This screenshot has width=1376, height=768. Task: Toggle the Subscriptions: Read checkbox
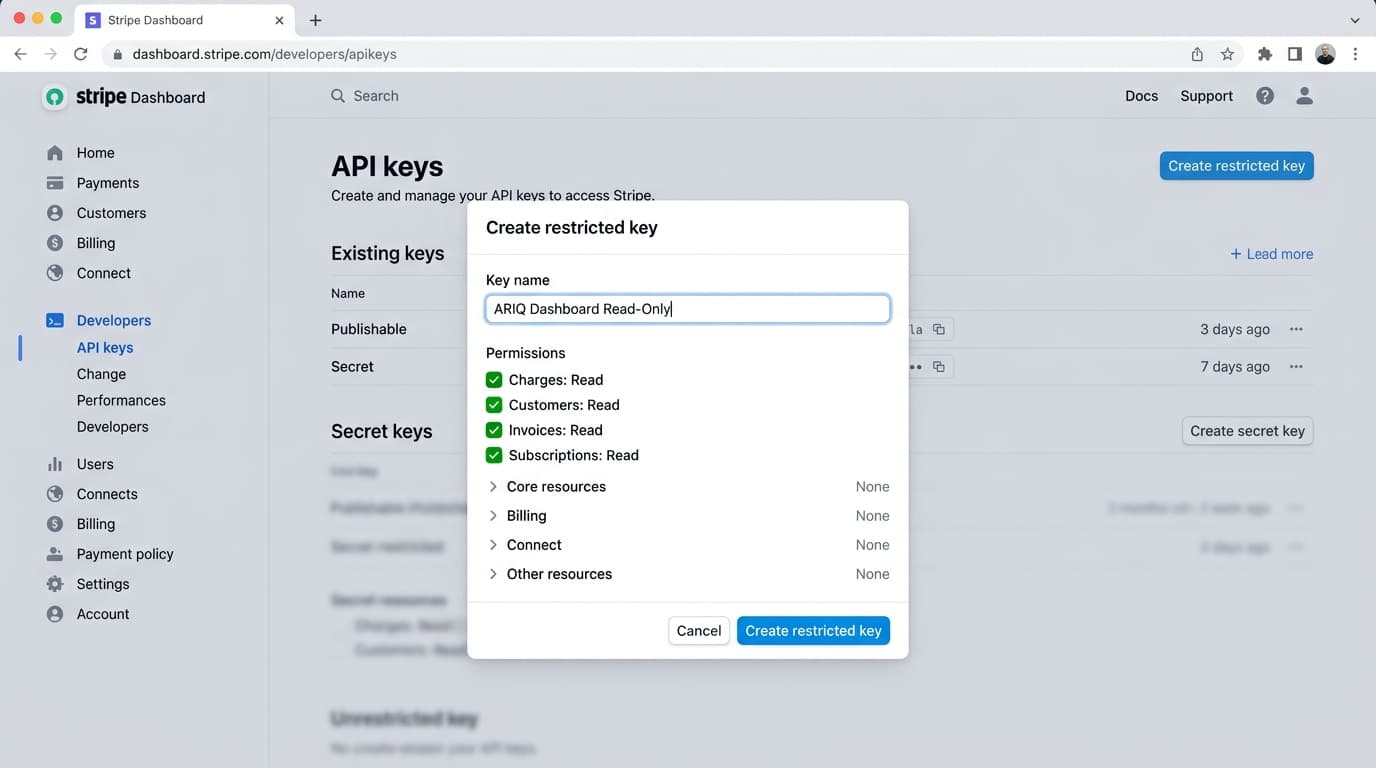494,455
